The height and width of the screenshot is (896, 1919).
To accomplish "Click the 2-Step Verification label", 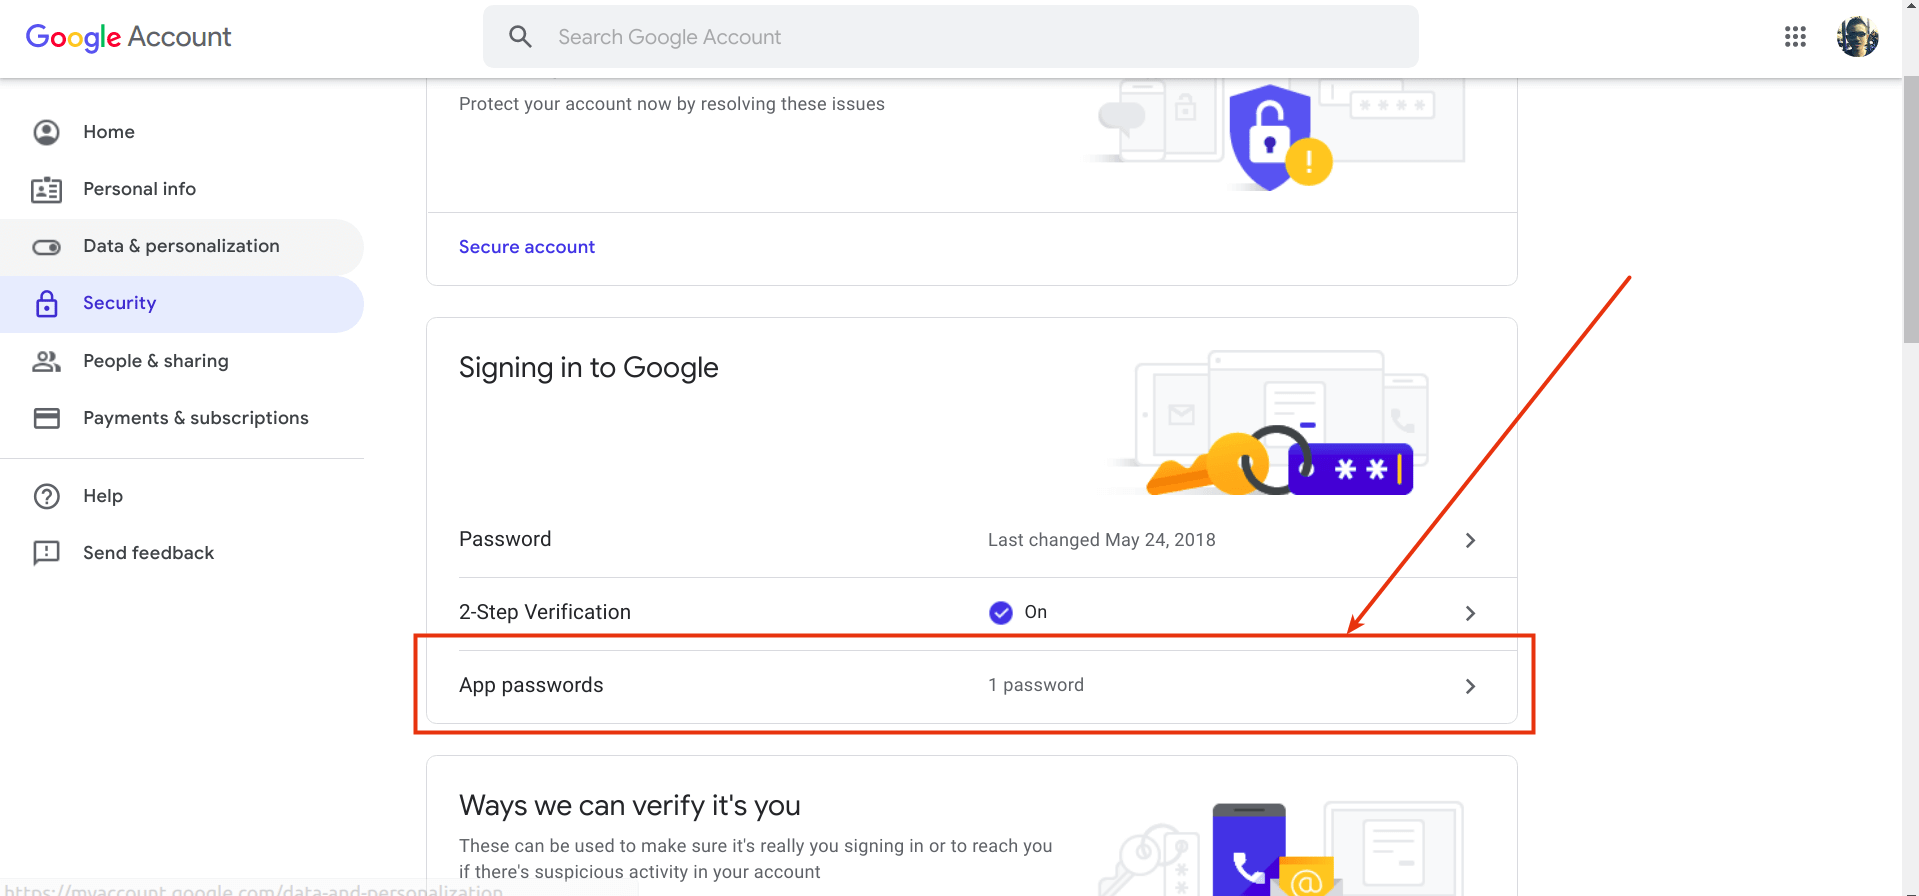I will click(x=545, y=612).
